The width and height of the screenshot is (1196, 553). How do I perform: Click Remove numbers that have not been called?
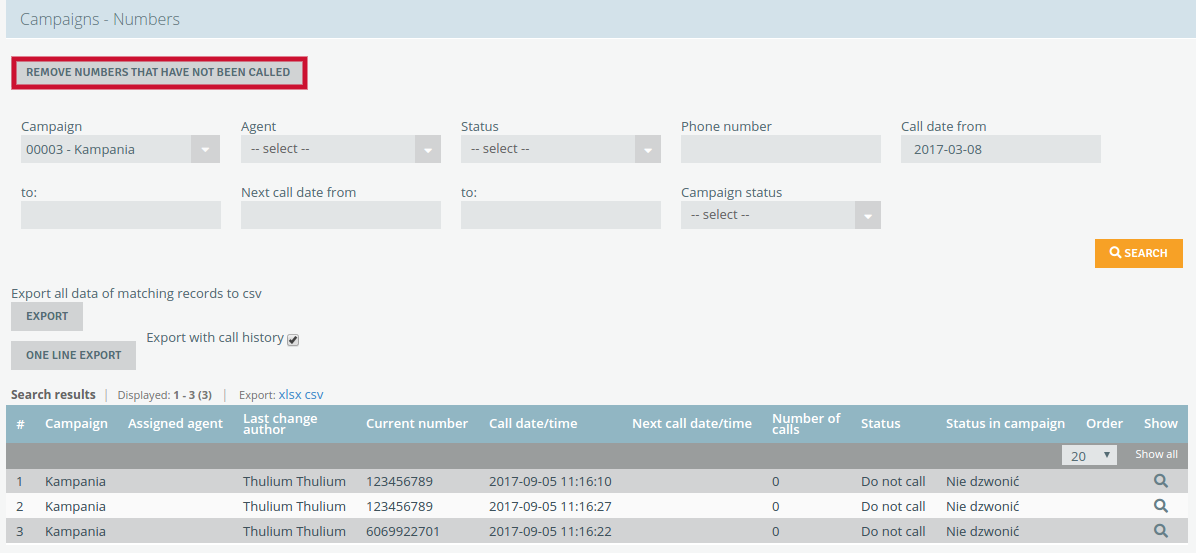pos(159,72)
